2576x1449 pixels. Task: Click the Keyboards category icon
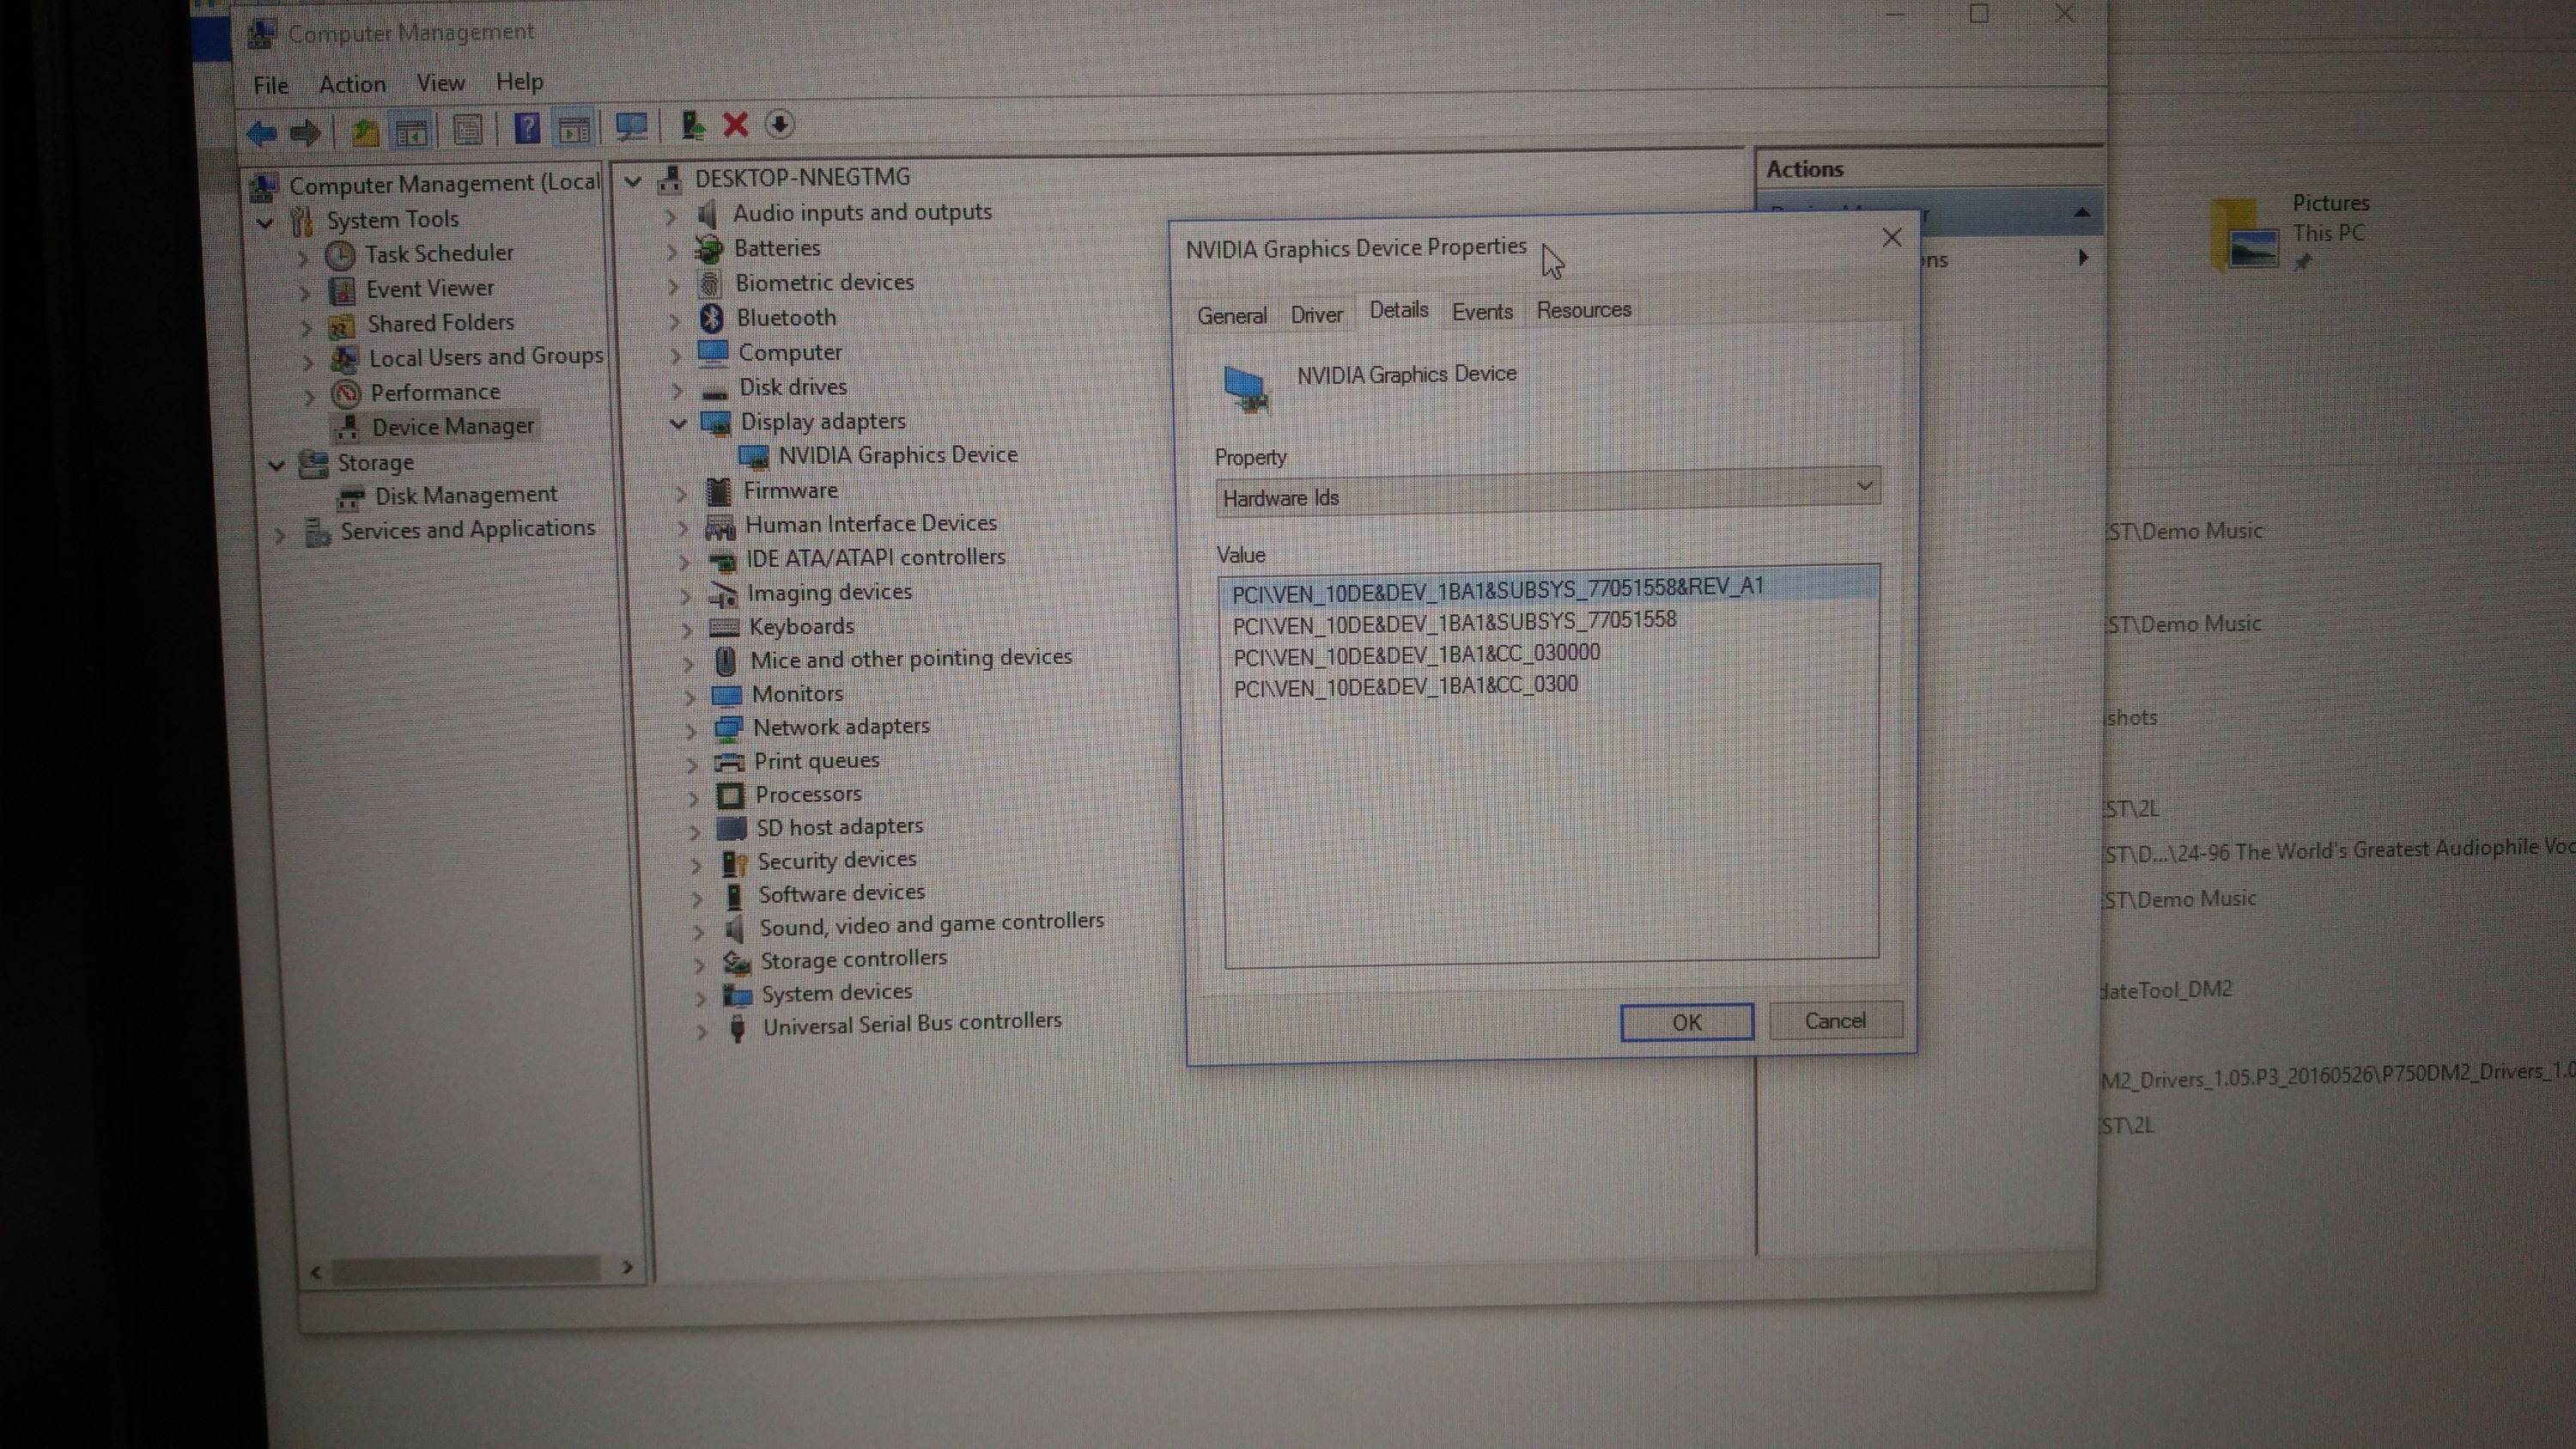coord(724,628)
